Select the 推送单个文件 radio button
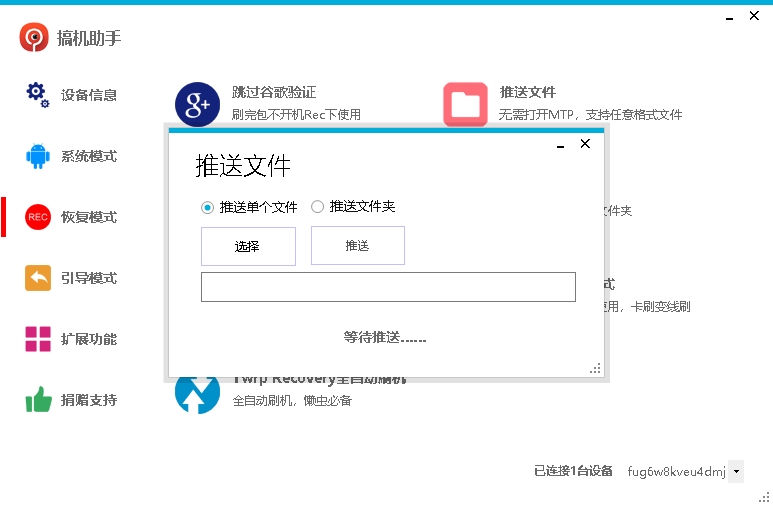773x506 pixels. [207, 208]
